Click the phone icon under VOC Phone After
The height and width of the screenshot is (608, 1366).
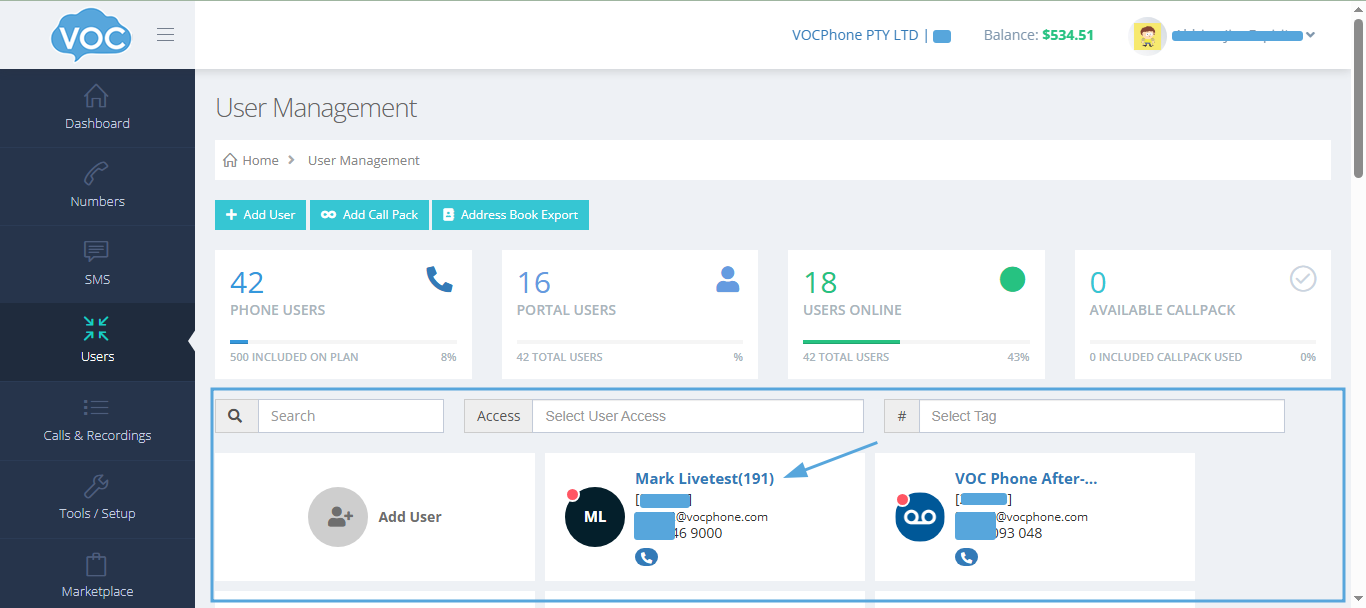point(966,557)
